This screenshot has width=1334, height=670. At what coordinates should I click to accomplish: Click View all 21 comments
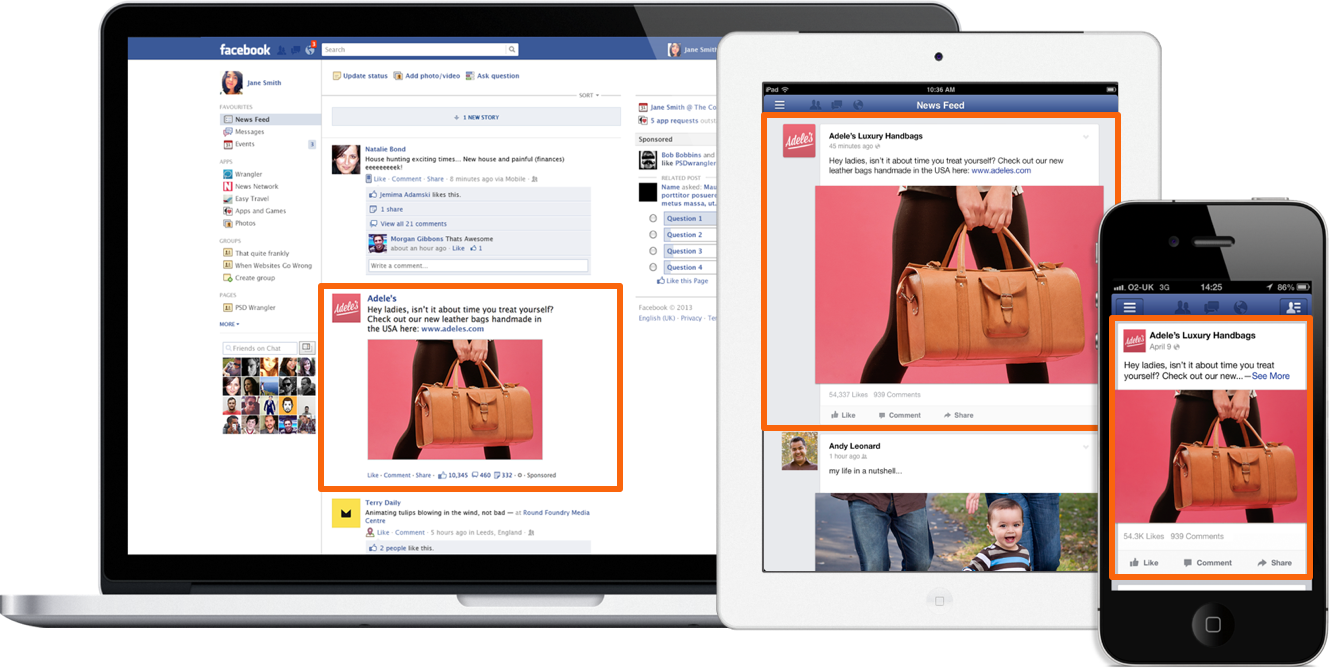point(409,223)
